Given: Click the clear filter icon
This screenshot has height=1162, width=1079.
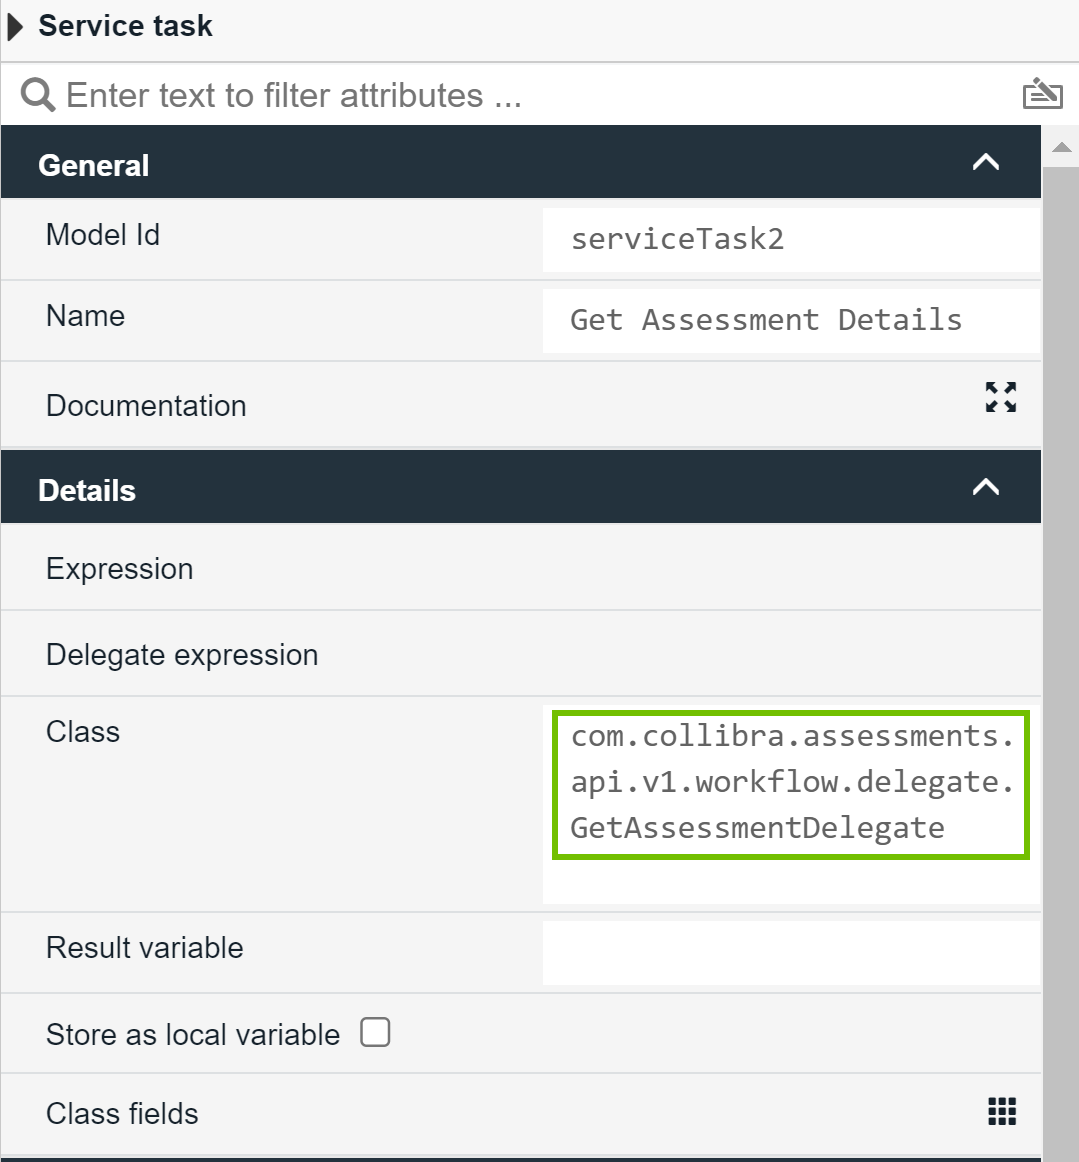Looking at the screenshot, I should click(x=1042, y=94).
